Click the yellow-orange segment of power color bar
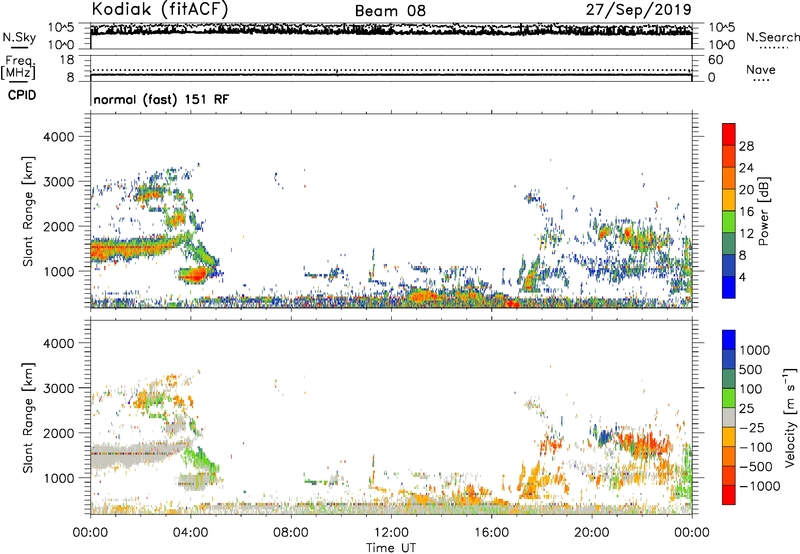800x554 pixels. click(729, 200)
